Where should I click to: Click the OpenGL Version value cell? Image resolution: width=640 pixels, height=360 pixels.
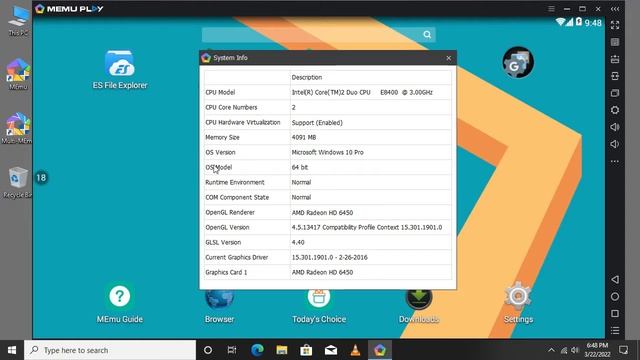pyautogui.click(x=371, y=227)
